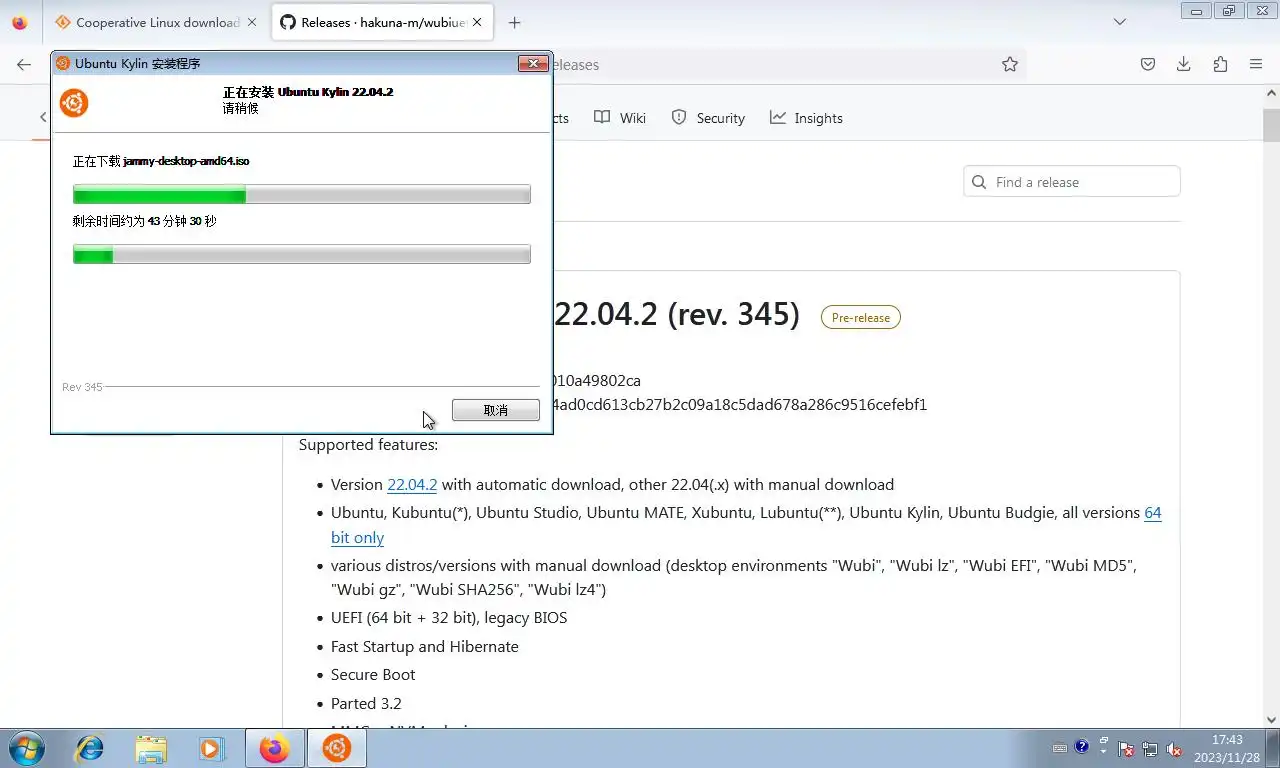This screenshot has width=1280, height=768.
Task: Open the list all tabs dropdown
Action: (1120, 22)
